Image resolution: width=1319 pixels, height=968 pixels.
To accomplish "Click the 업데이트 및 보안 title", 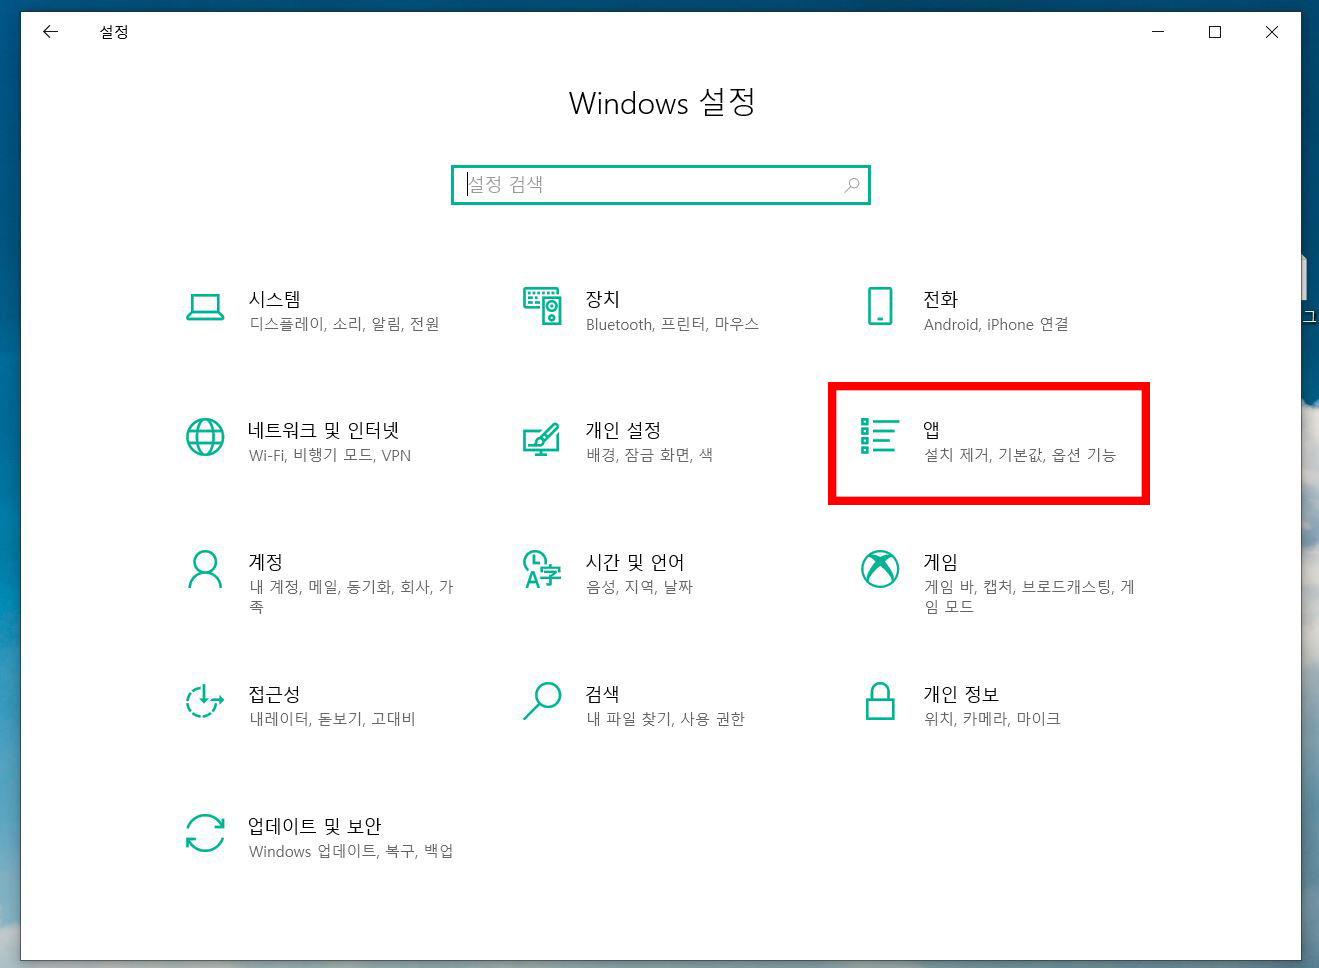I will 315,826.
